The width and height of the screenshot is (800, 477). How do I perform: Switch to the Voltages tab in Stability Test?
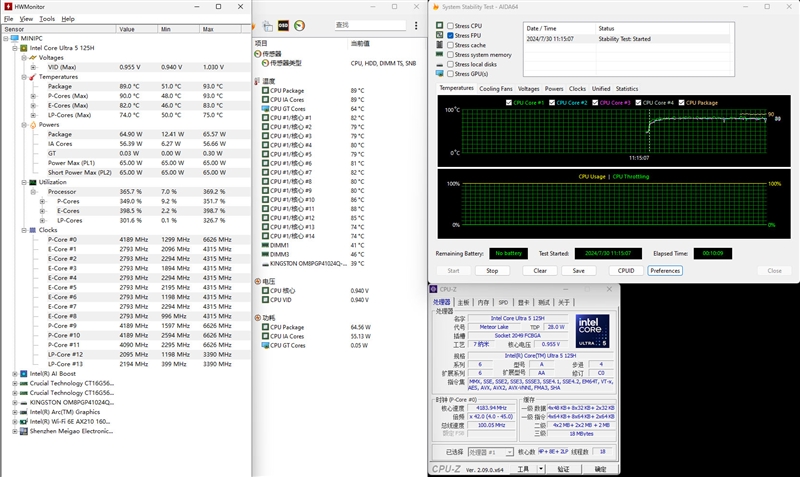(x=528, y=89)
